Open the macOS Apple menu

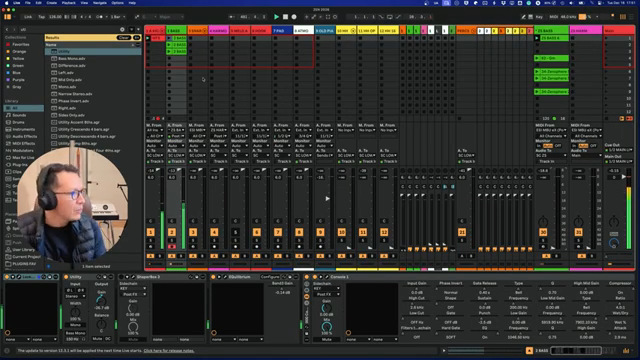tap(6, 2)
